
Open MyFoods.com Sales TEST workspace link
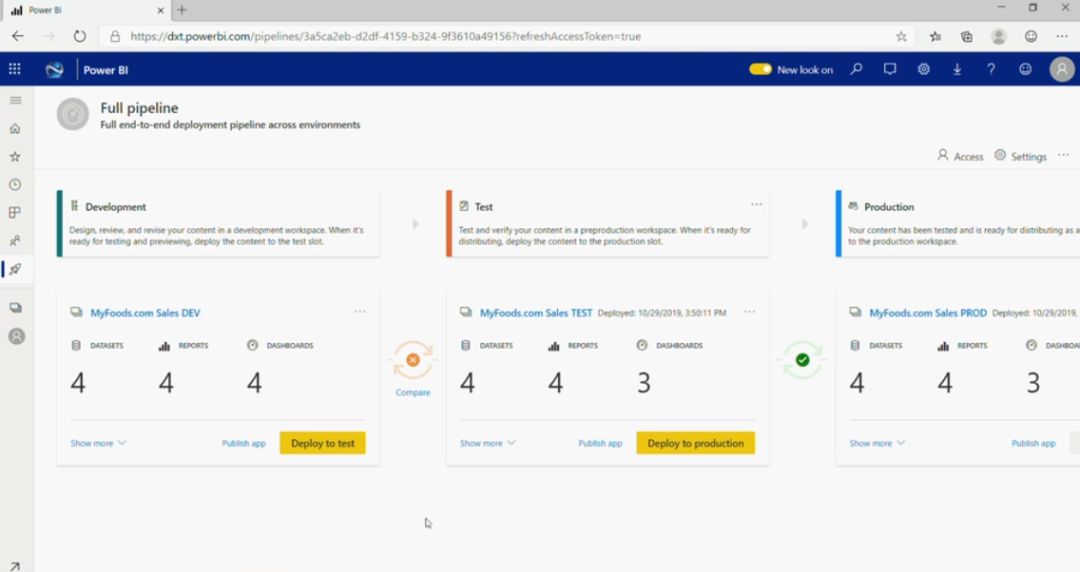point(536,313)
